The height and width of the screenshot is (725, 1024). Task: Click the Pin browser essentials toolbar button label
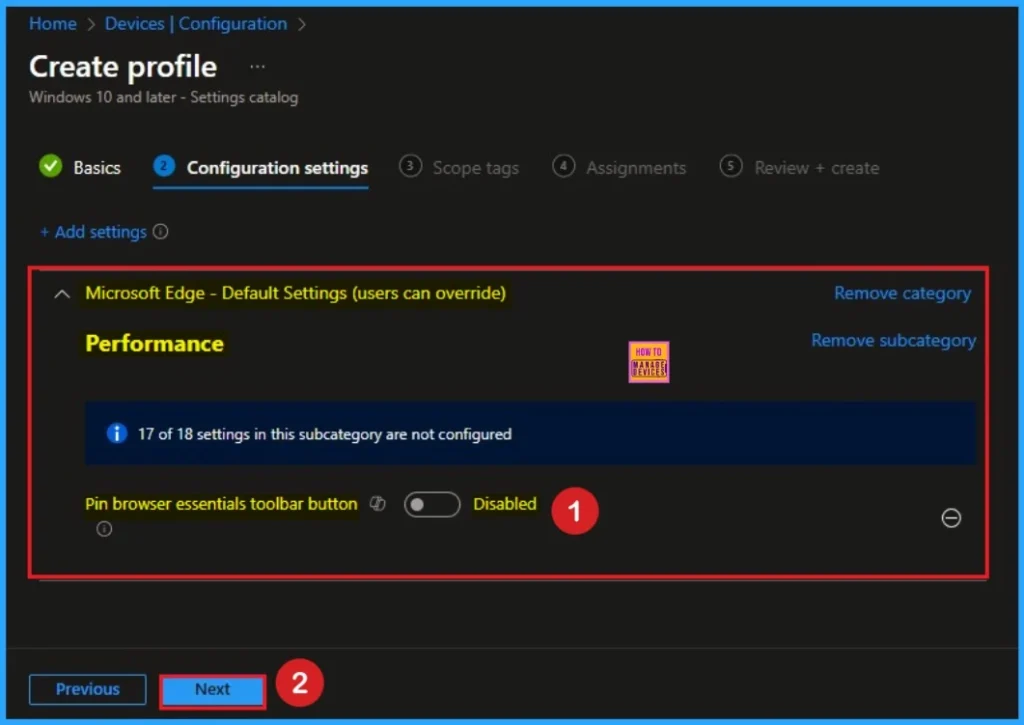click(x=221, y=504)
